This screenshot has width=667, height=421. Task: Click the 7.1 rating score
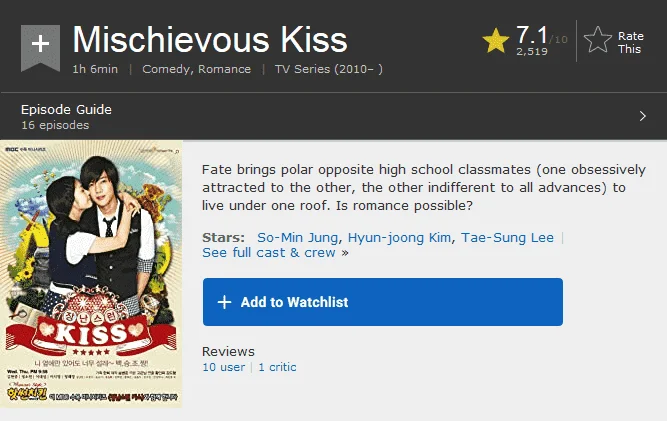coord(532,35)
